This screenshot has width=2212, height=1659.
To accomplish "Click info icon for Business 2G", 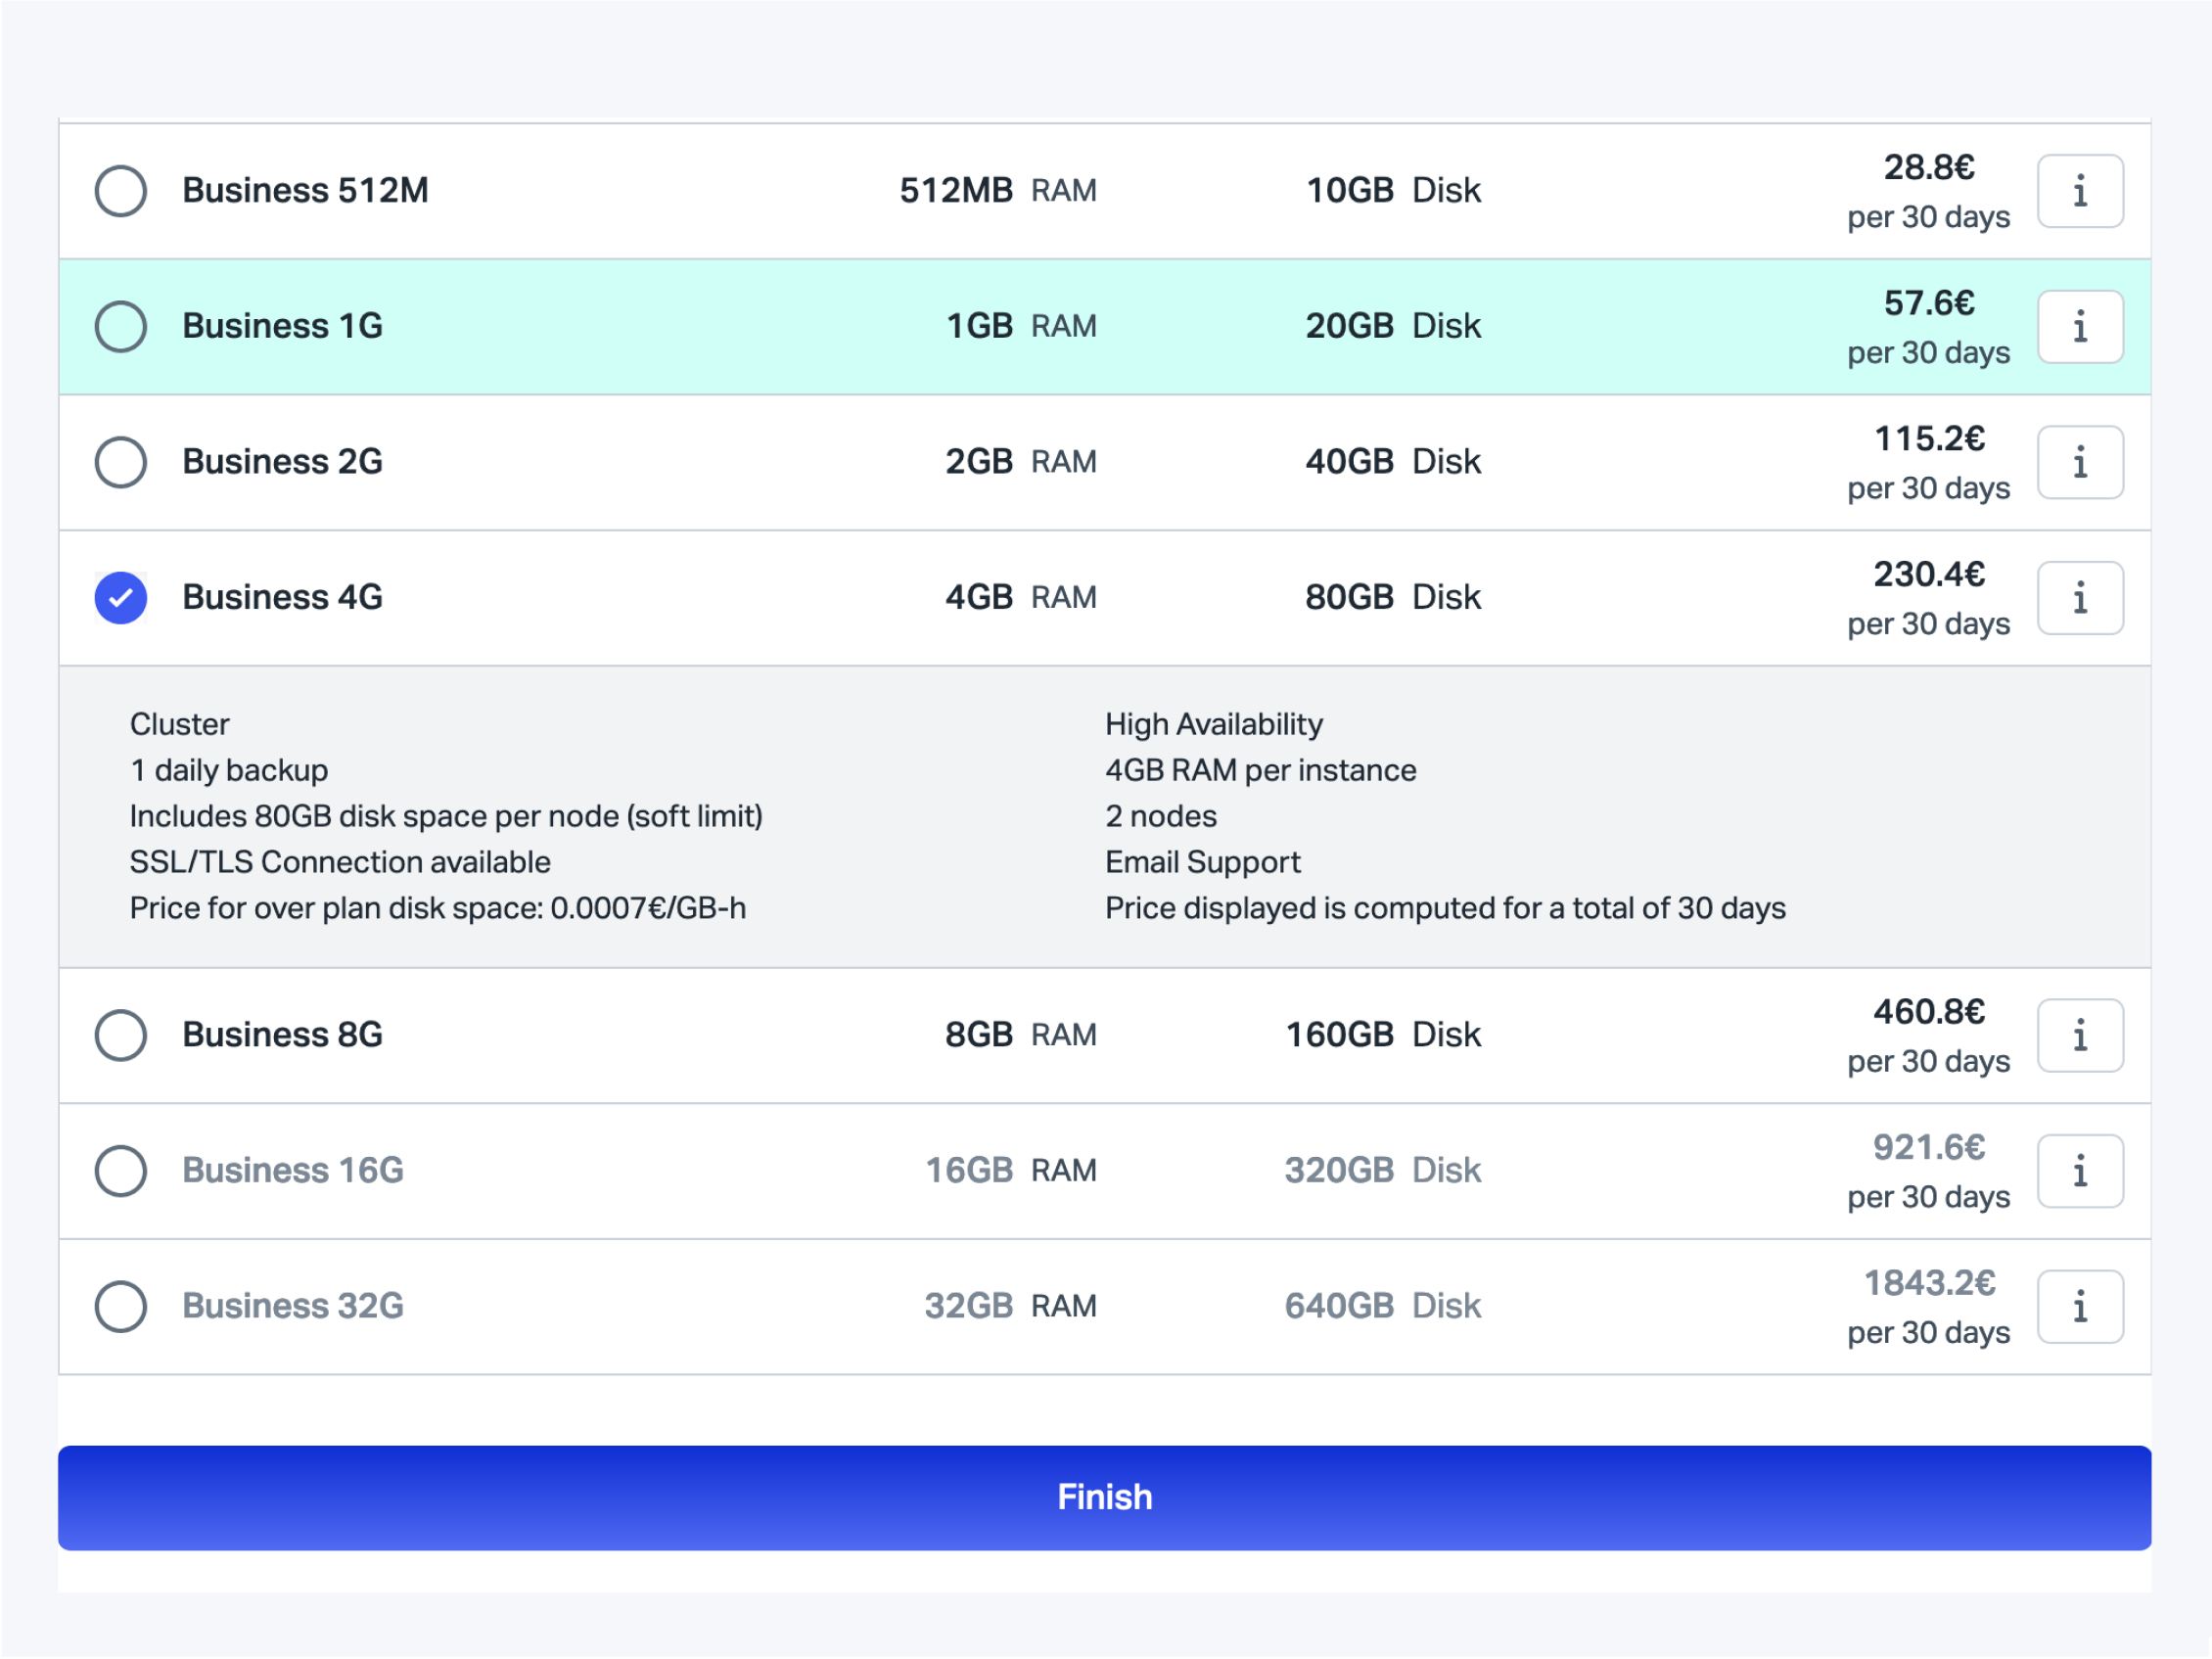I will tap(2079, 462).
